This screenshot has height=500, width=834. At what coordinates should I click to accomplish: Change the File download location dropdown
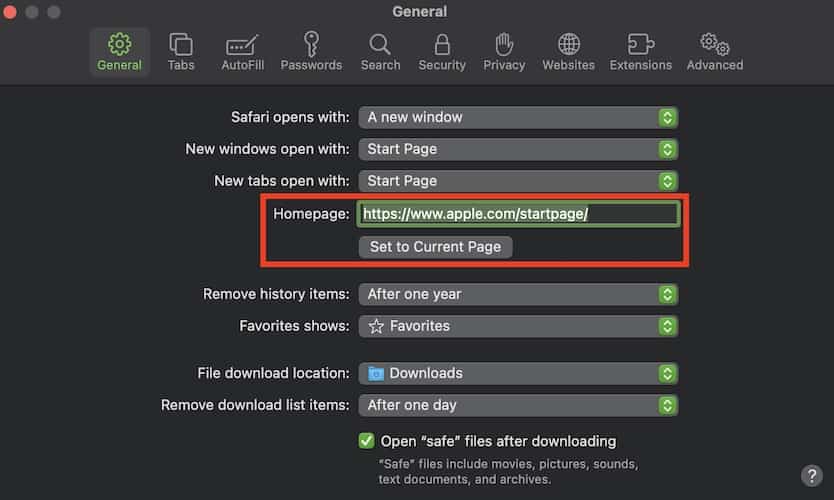click(x=518, y=373)
